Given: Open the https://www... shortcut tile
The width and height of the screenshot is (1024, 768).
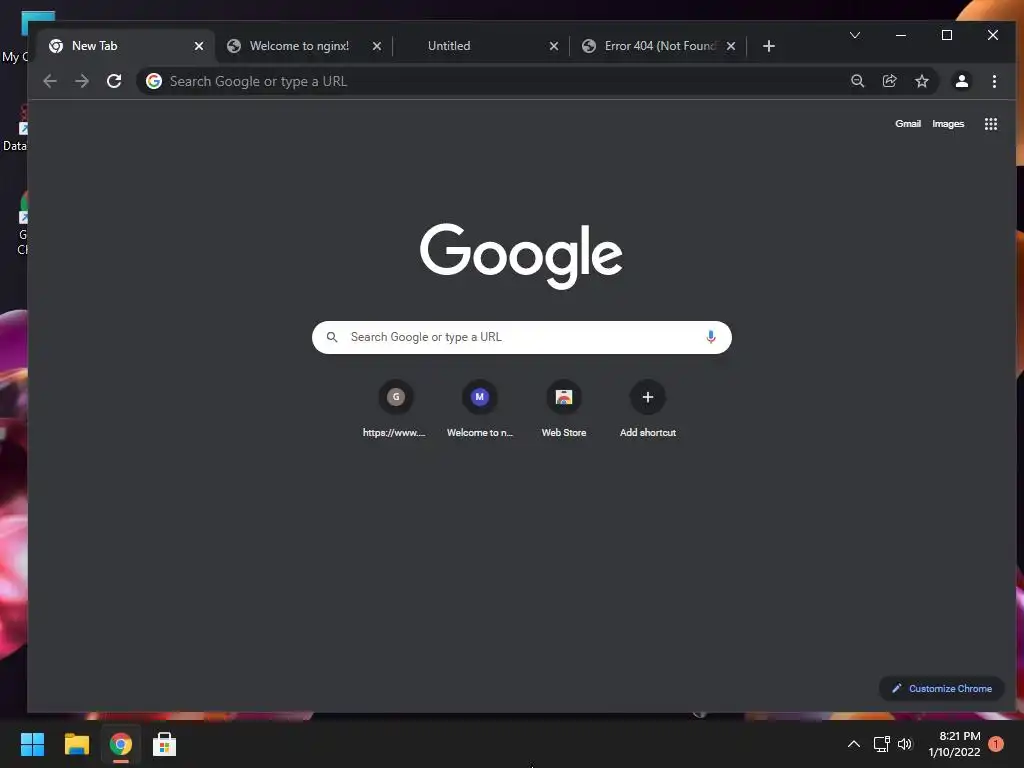Looking at the screenshot, I should [x=394, y=409].
